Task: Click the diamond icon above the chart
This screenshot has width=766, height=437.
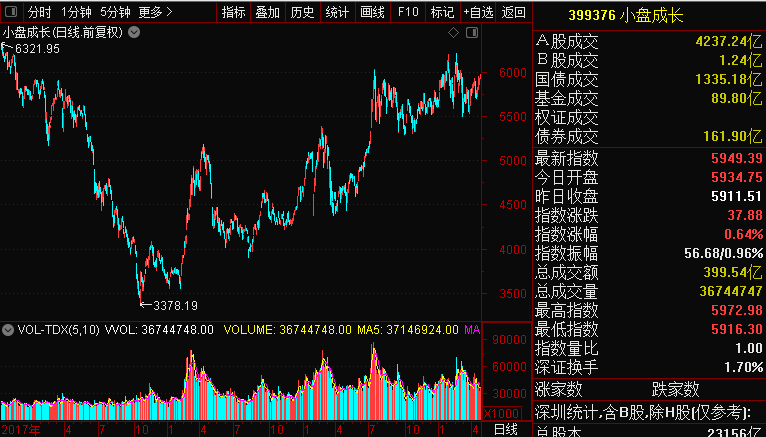Action: coord(453,32)
